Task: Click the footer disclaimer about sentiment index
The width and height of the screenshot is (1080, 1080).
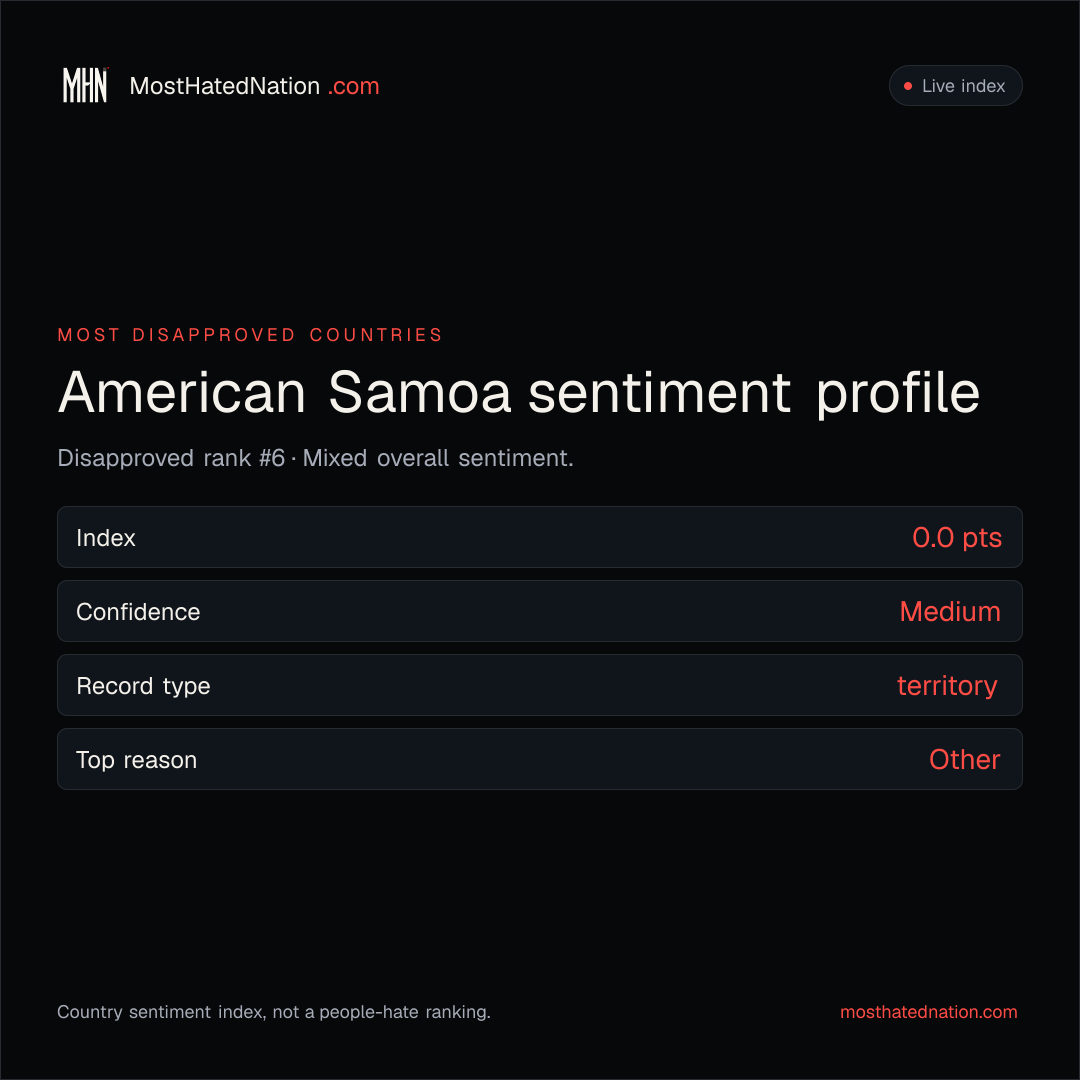Action: point(273,1012)
